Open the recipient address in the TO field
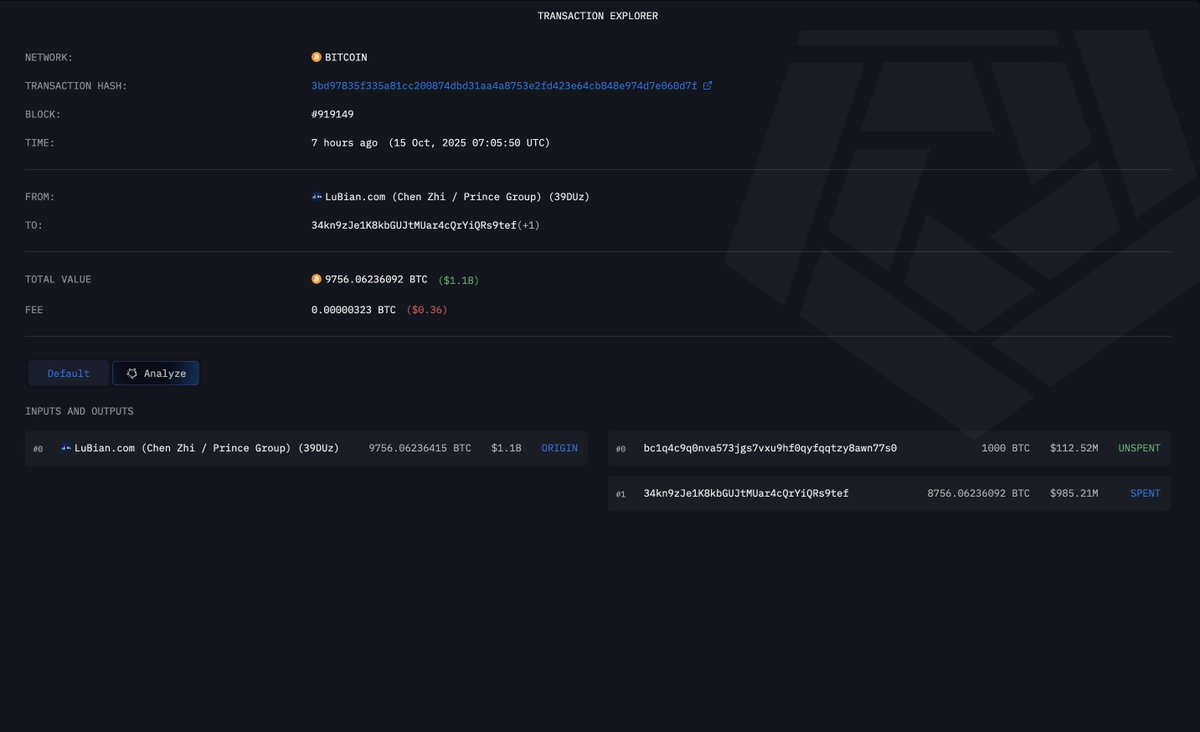Image resolution: width=1200 pixels, height=732 pixels. pos(414,225)
